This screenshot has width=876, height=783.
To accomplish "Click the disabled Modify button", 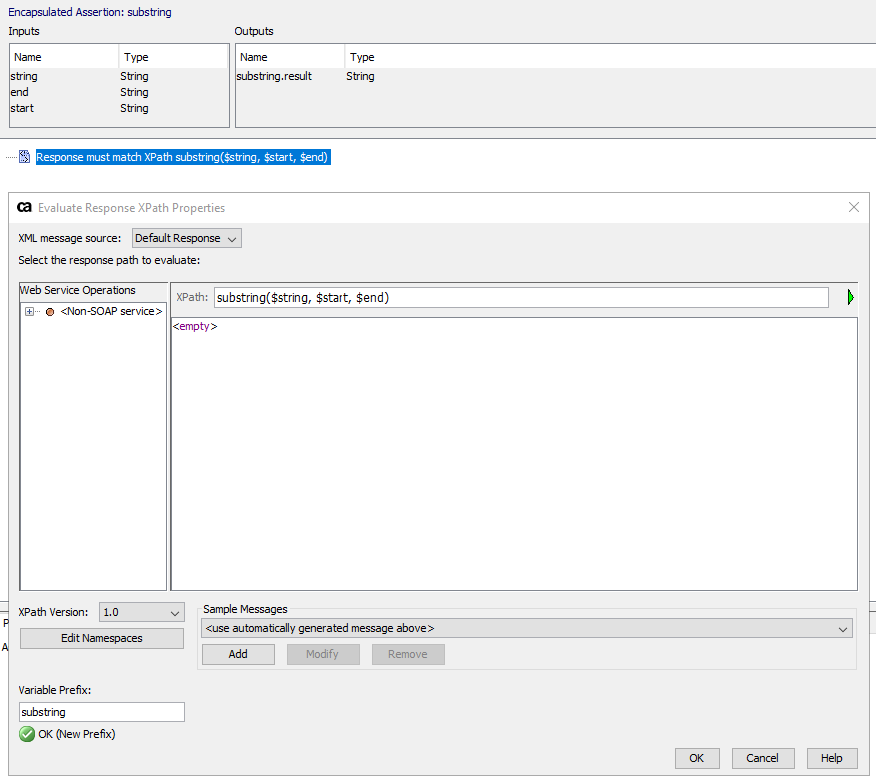I will [323, 654].
